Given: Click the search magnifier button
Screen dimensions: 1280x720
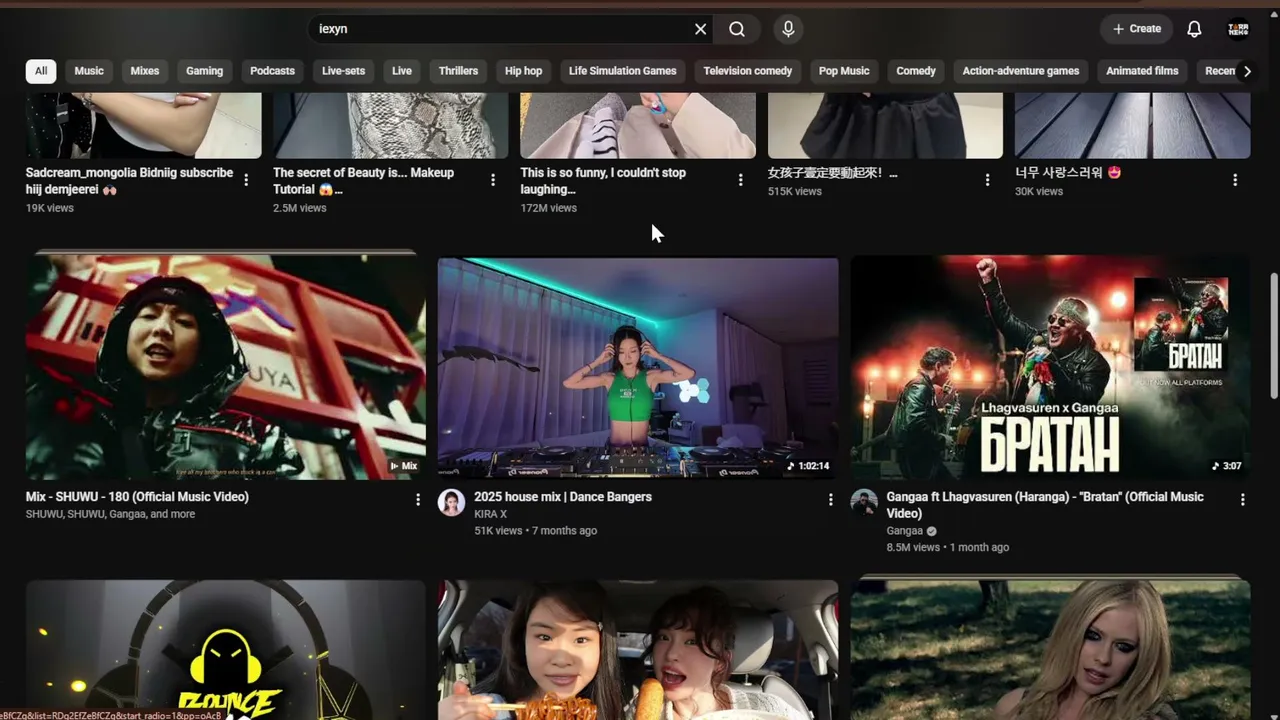Looking at the screenshot, I should tap(737, 29).
